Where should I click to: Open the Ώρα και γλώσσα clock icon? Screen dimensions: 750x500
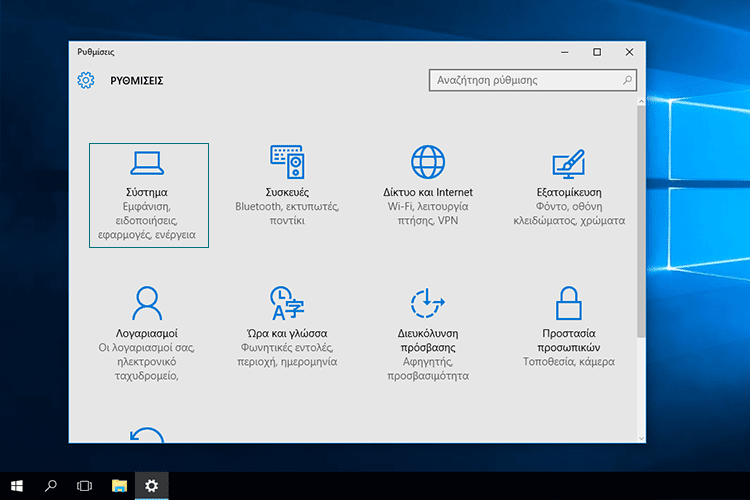[x=287, y=303]
